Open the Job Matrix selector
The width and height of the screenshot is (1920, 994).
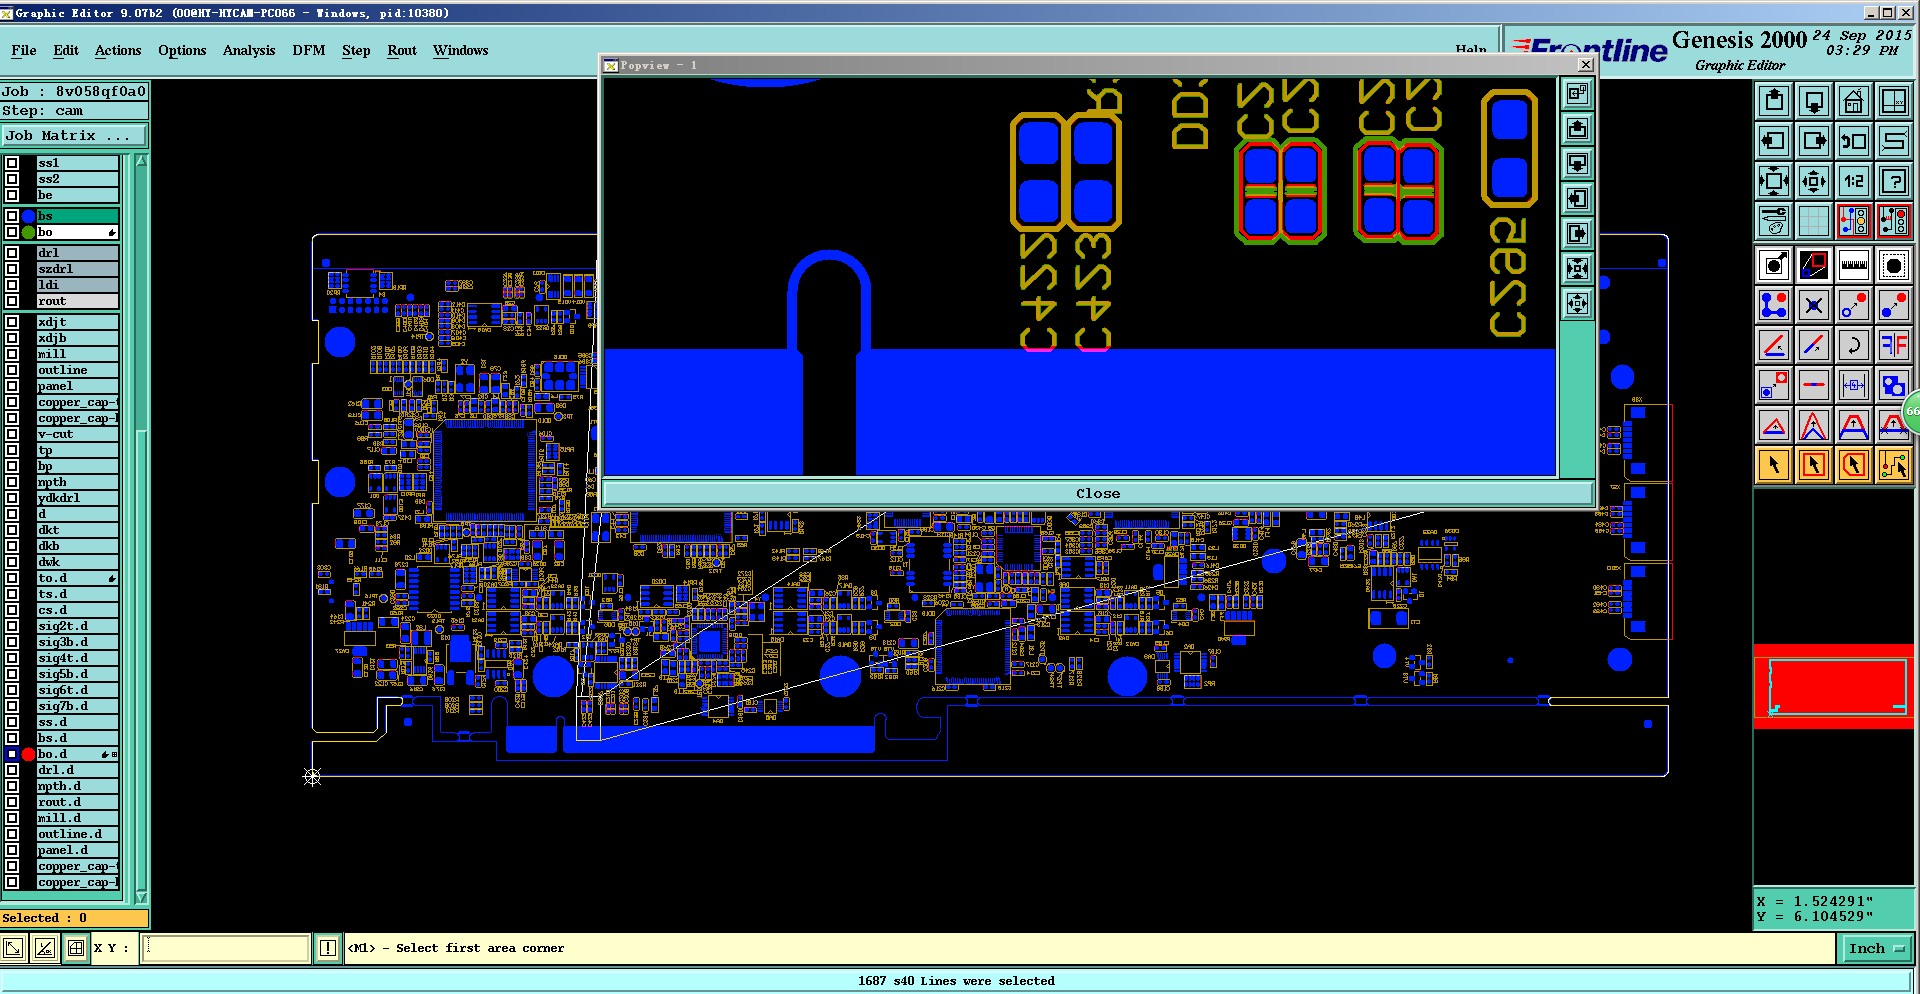pos(74,136)
